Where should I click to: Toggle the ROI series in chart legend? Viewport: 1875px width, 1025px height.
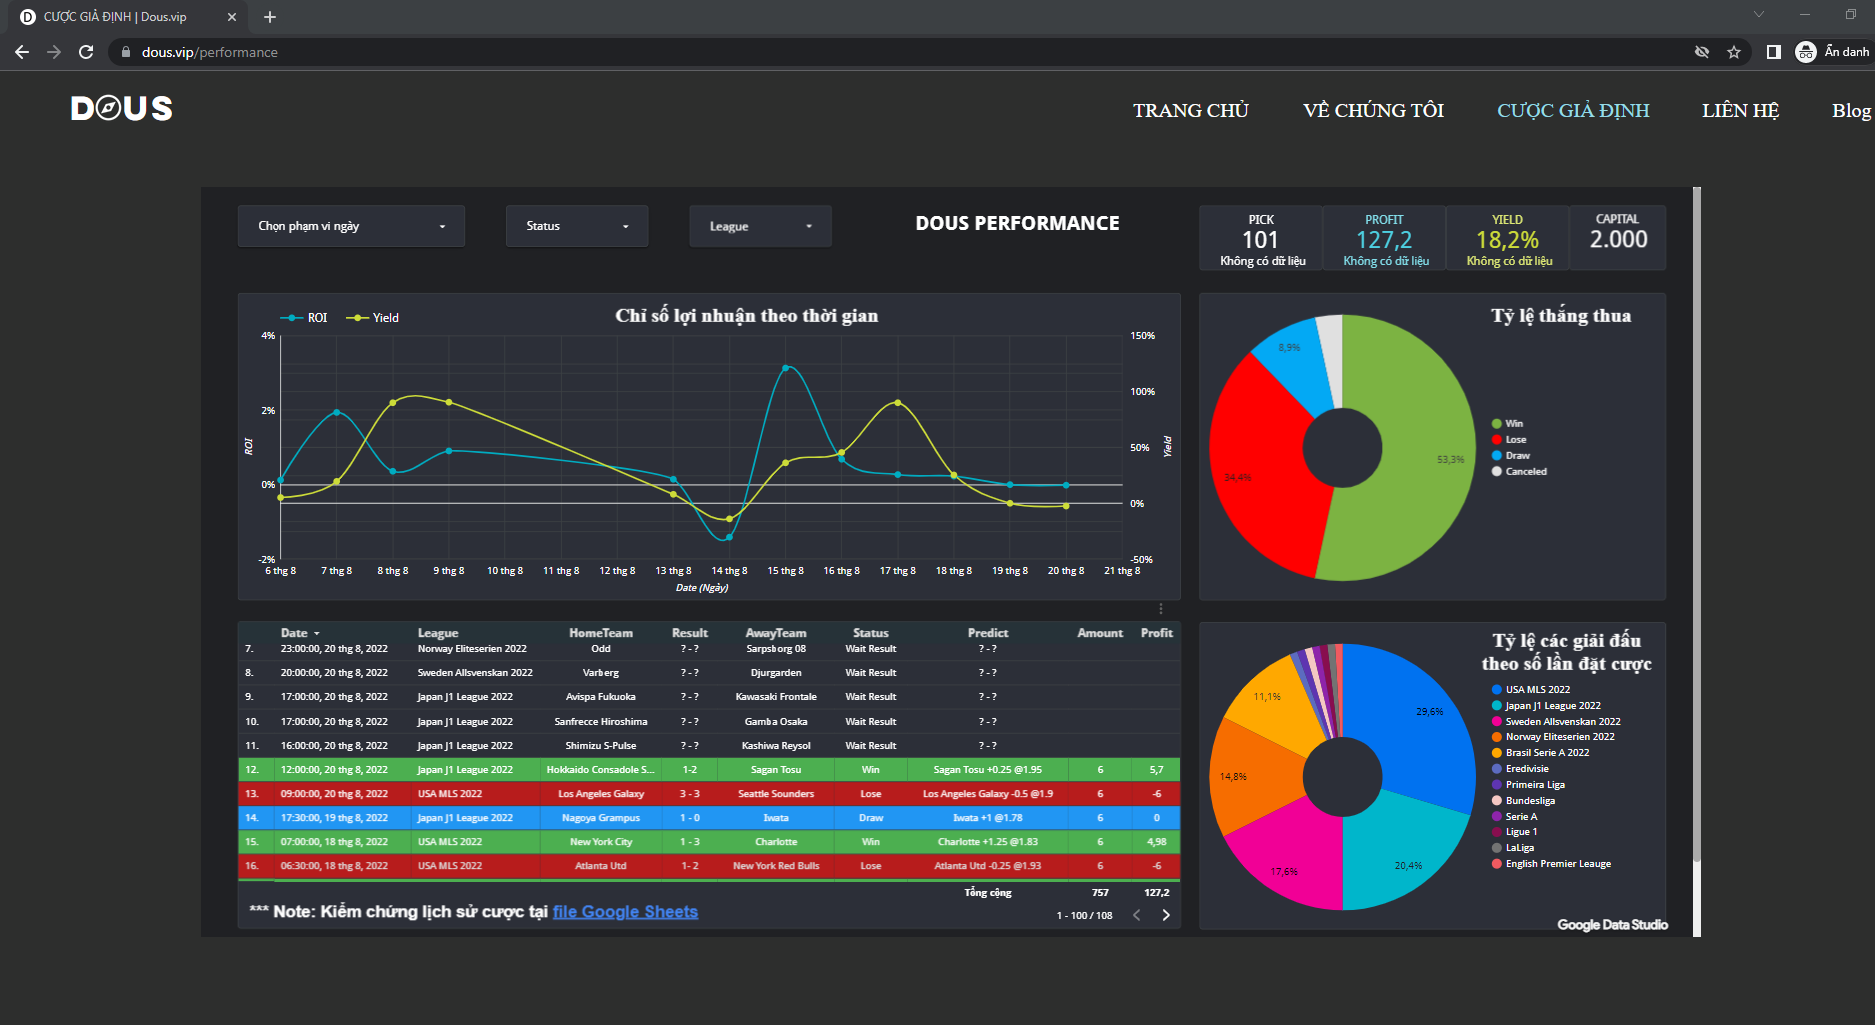click(x=305, y=318)
